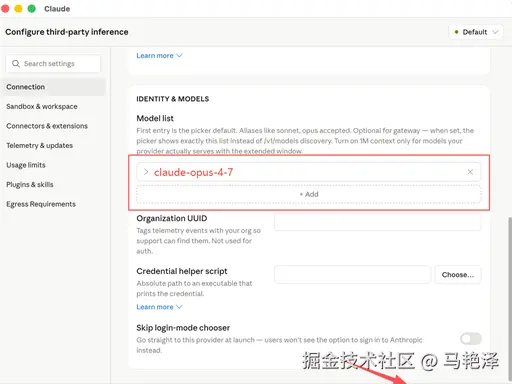Expand Learn more under Credential helper script
The width and height of the screenshot is (512, 384).
tap(159, 307)
